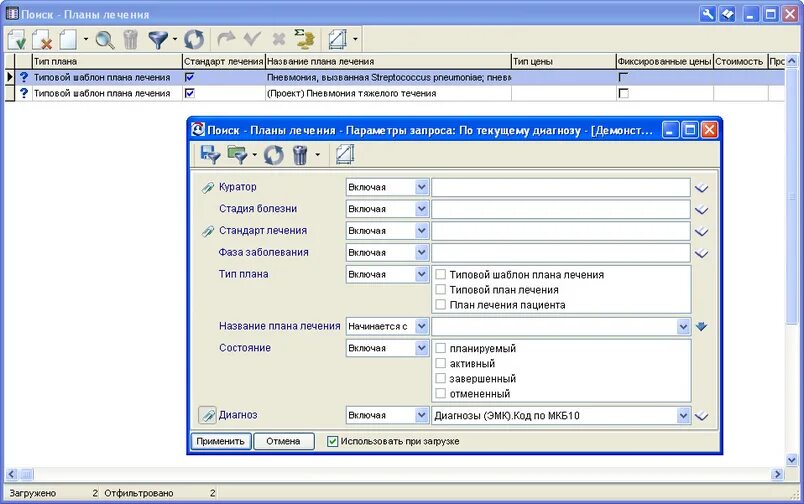Open the Начинается с condition dropdown
The image size is (804, 504).
tap(421, 326)
